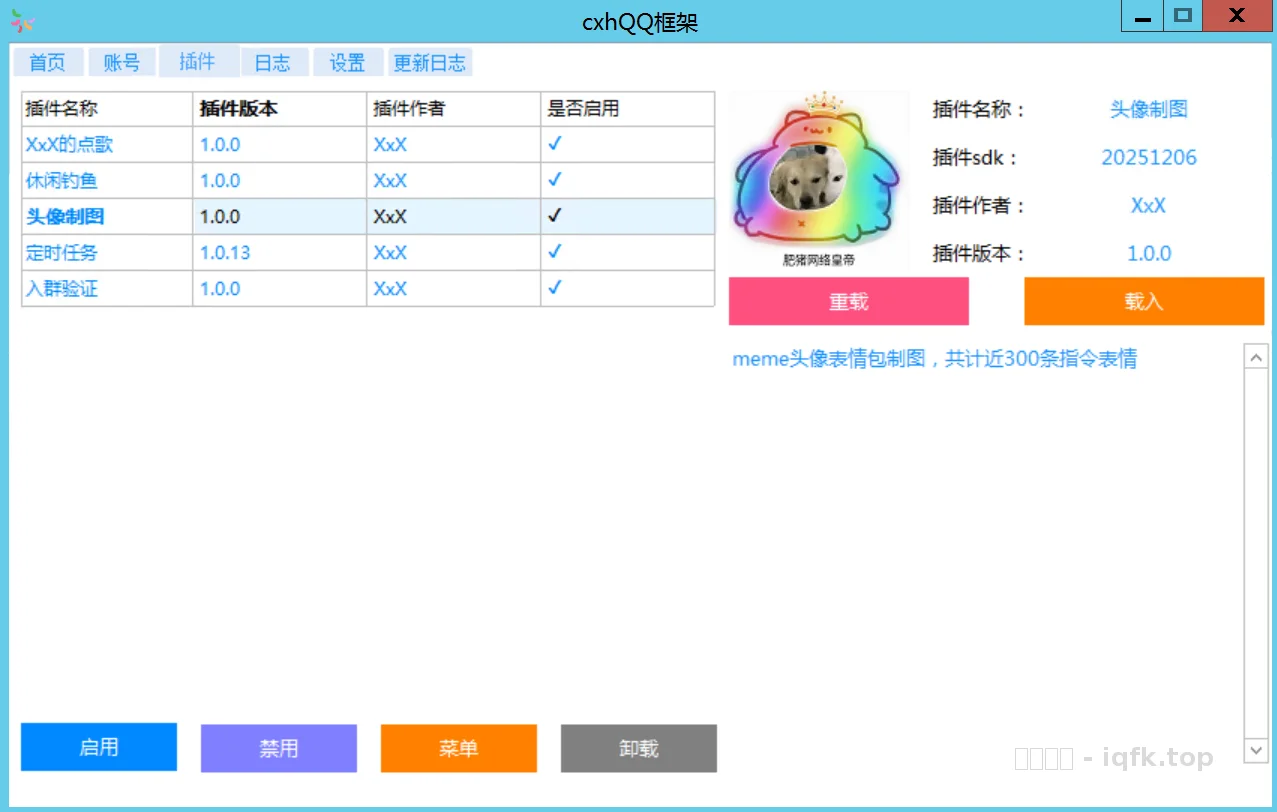
Task: Click the orange 载入 button
Action: point(1143,301)
